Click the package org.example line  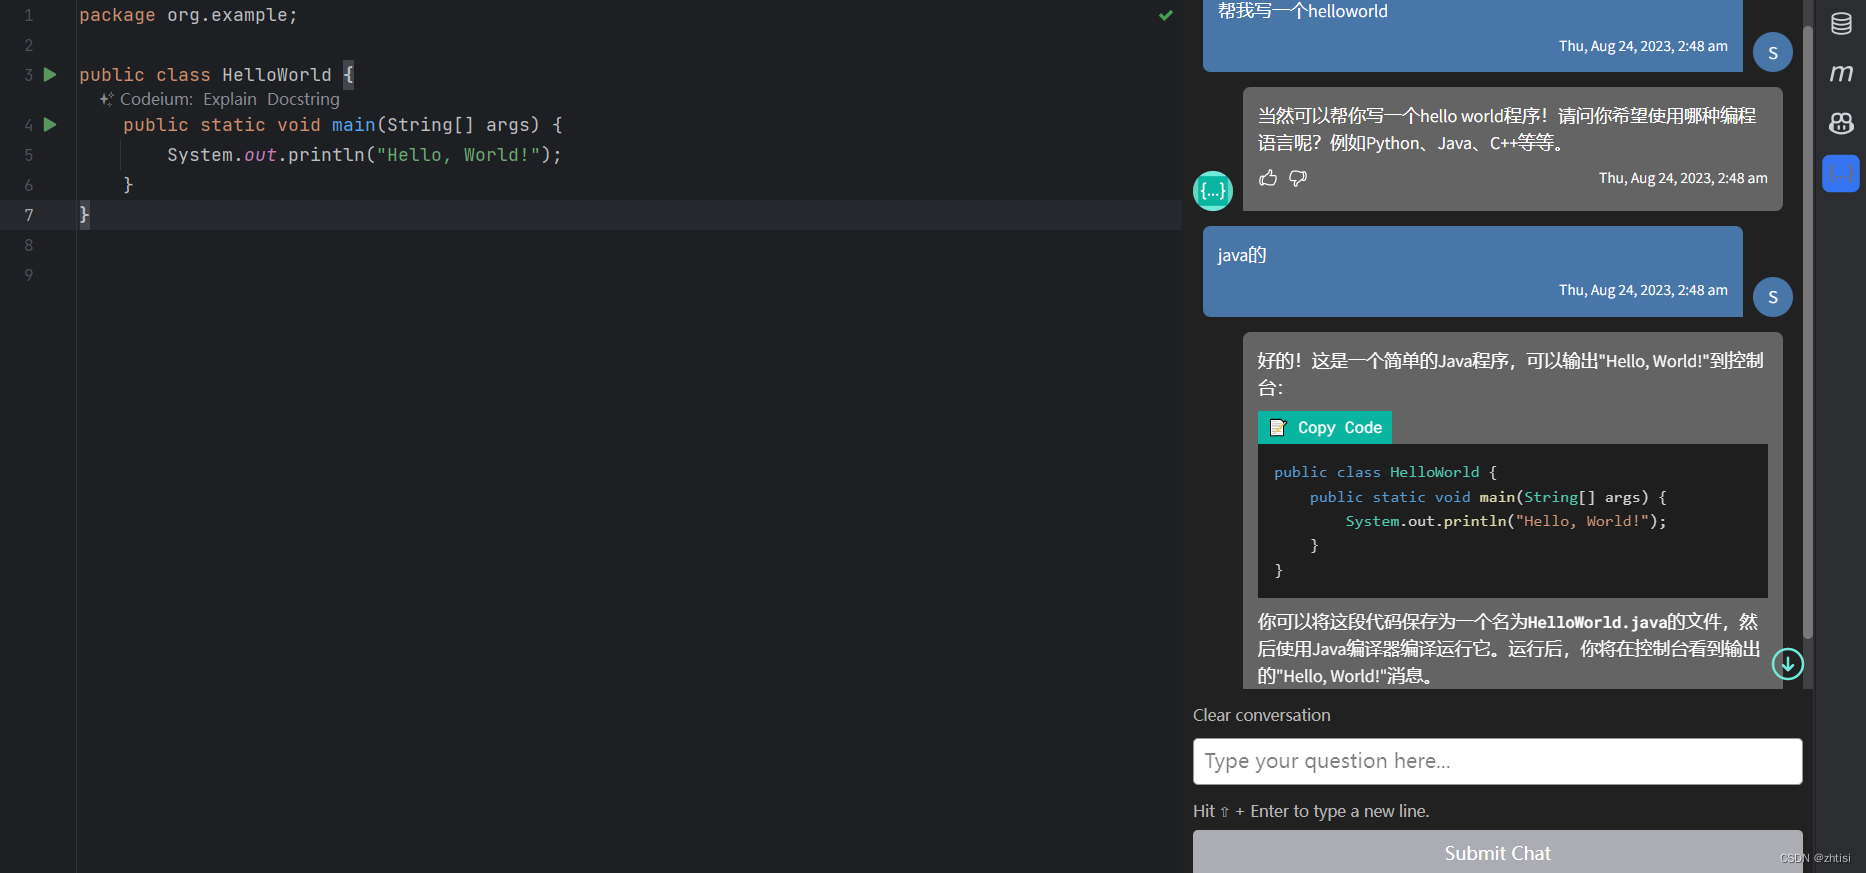pos(188,15)
